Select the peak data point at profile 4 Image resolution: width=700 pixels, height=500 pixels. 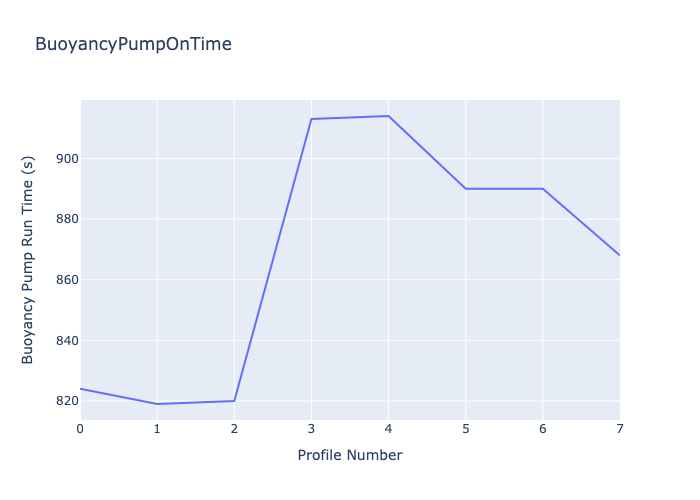point(388,116)
